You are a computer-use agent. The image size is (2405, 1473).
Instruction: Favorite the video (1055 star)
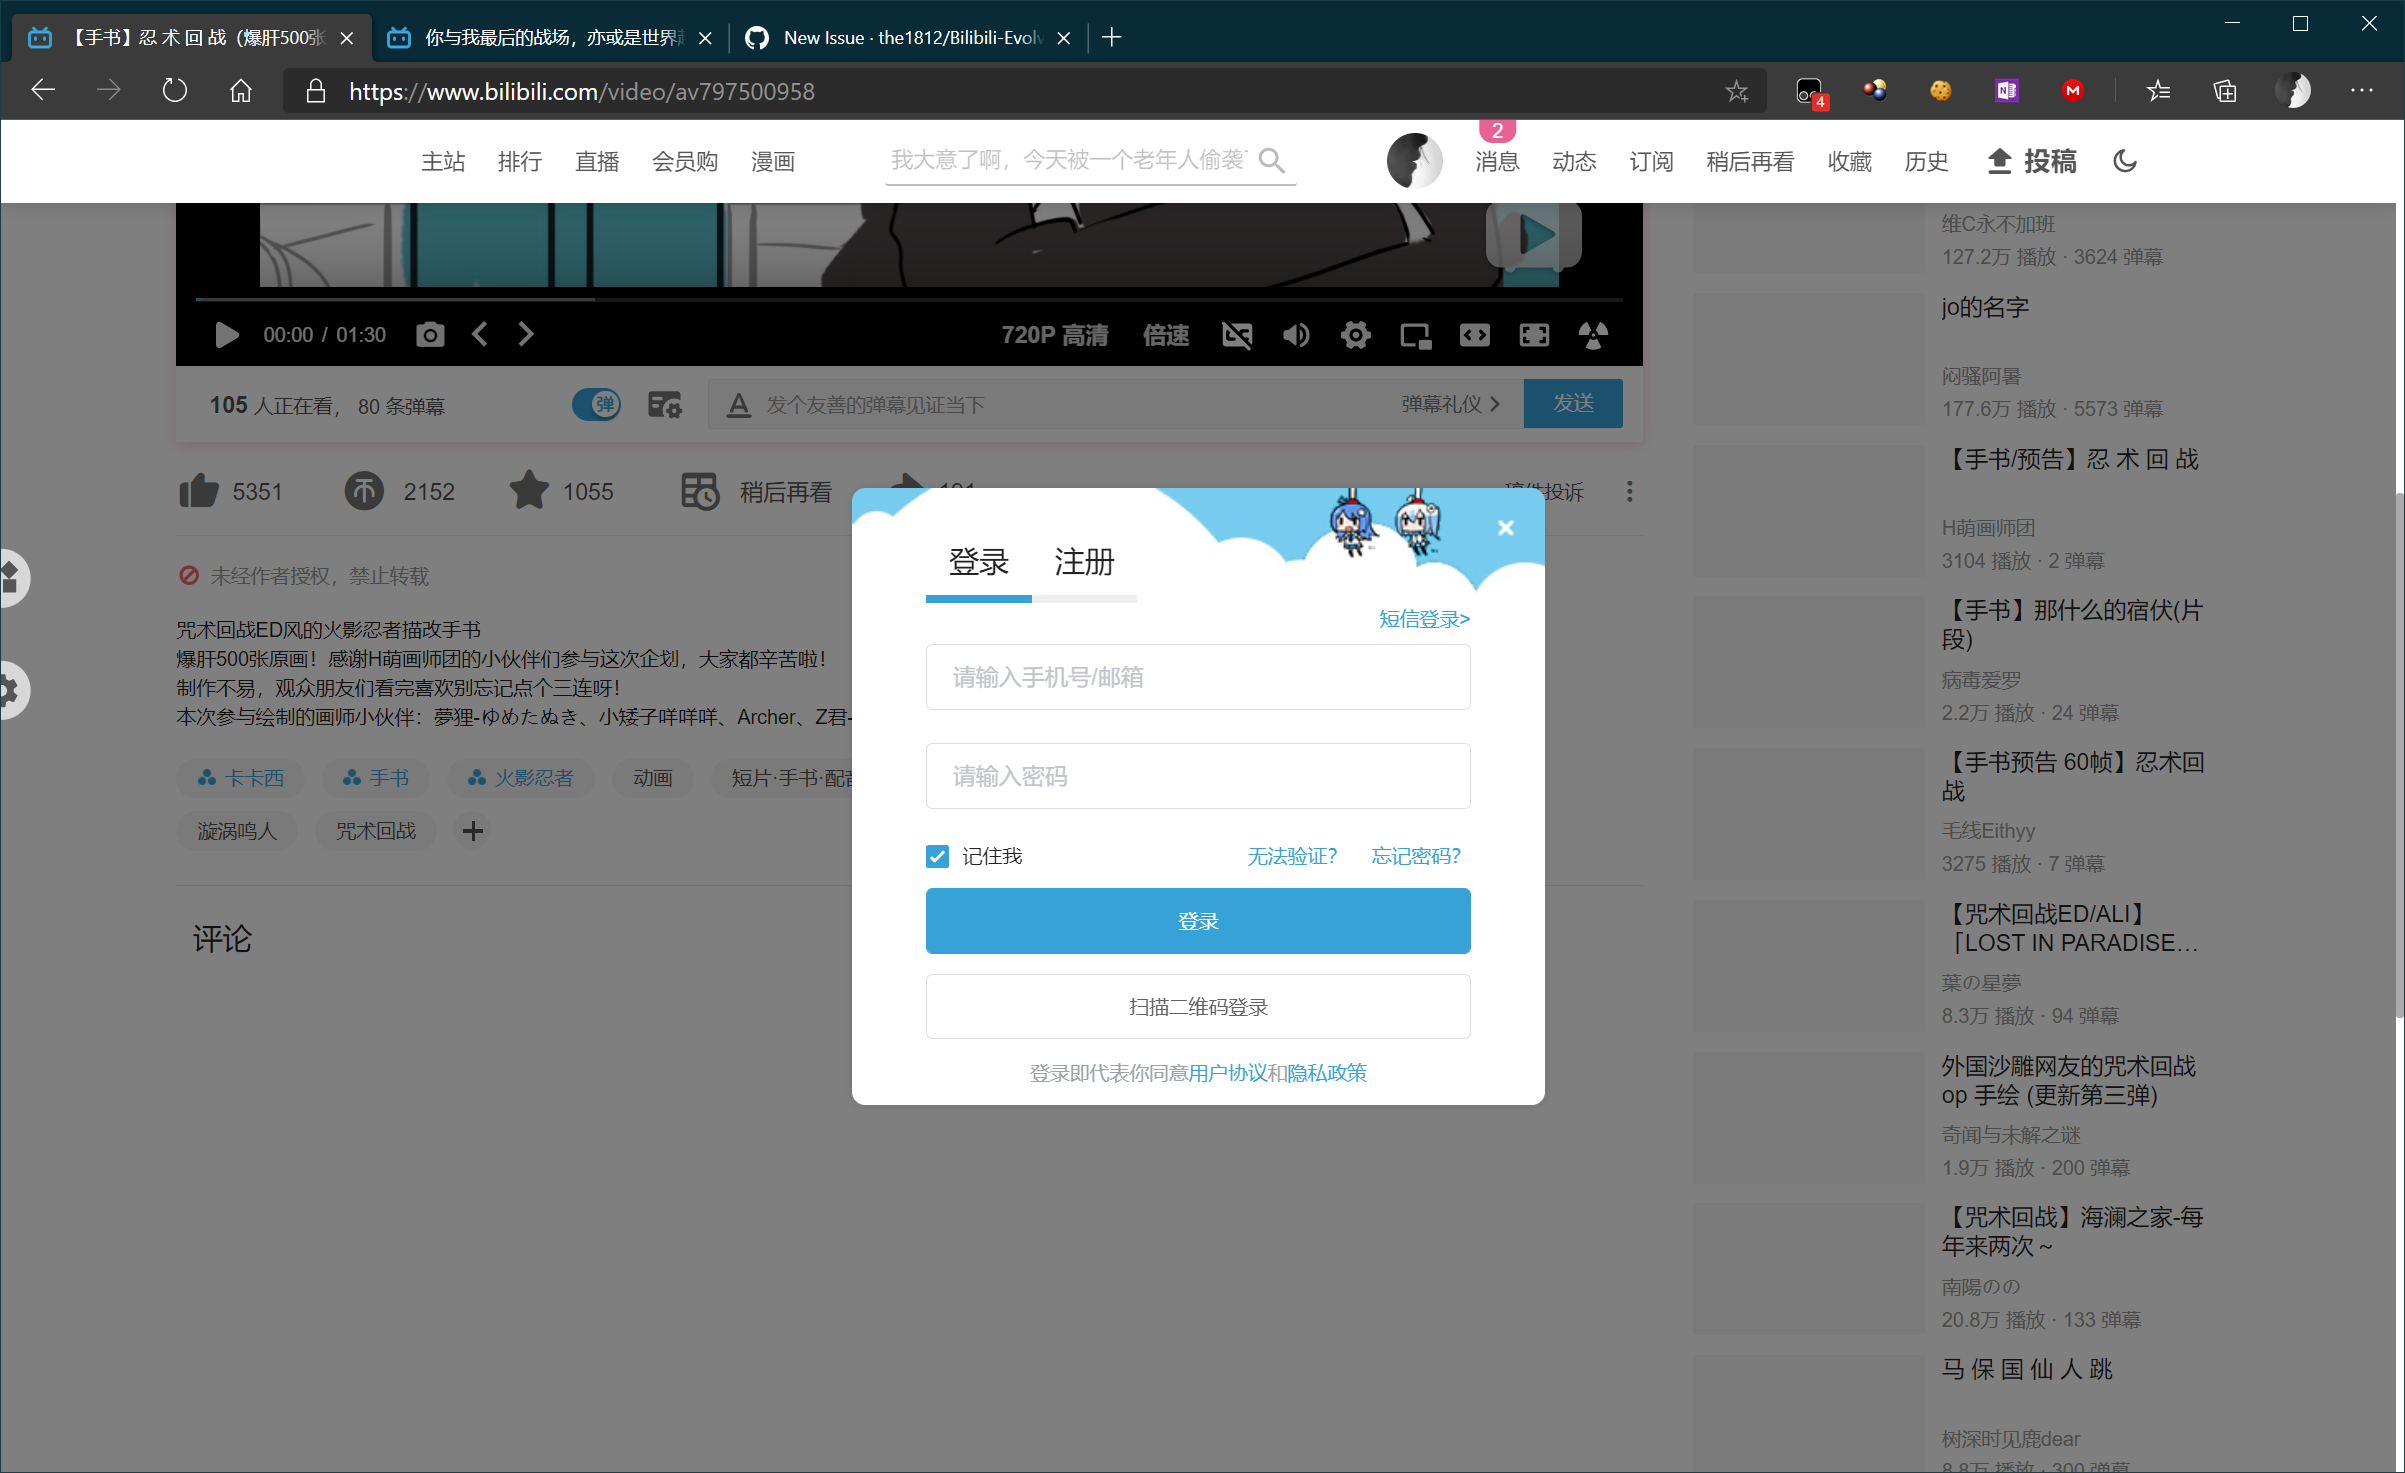pyautogui.click(x=561, y=491)
